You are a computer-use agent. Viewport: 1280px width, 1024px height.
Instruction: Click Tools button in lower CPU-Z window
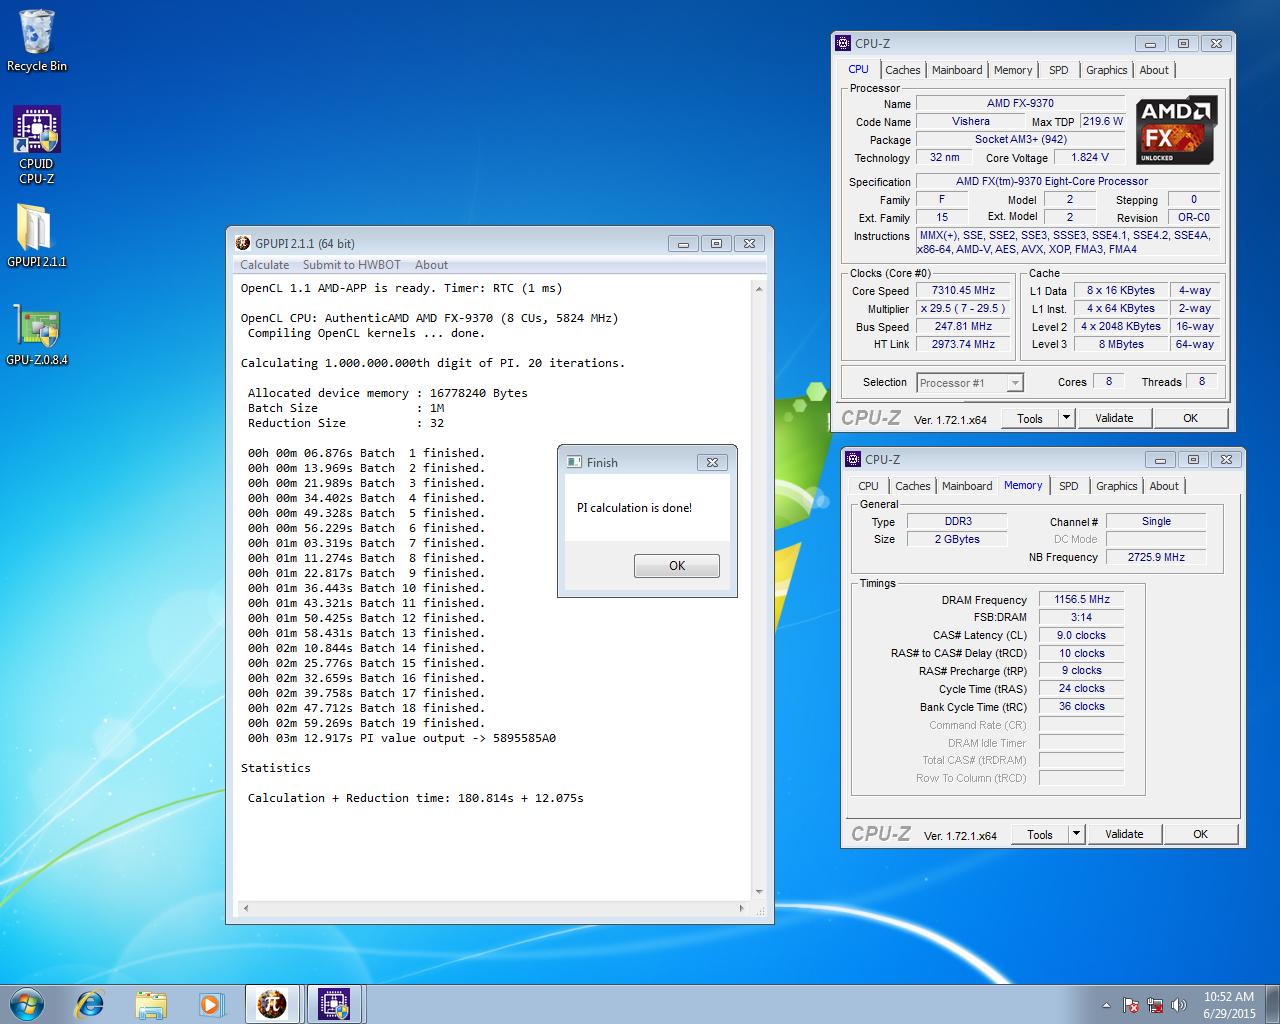coord(1040,834)
